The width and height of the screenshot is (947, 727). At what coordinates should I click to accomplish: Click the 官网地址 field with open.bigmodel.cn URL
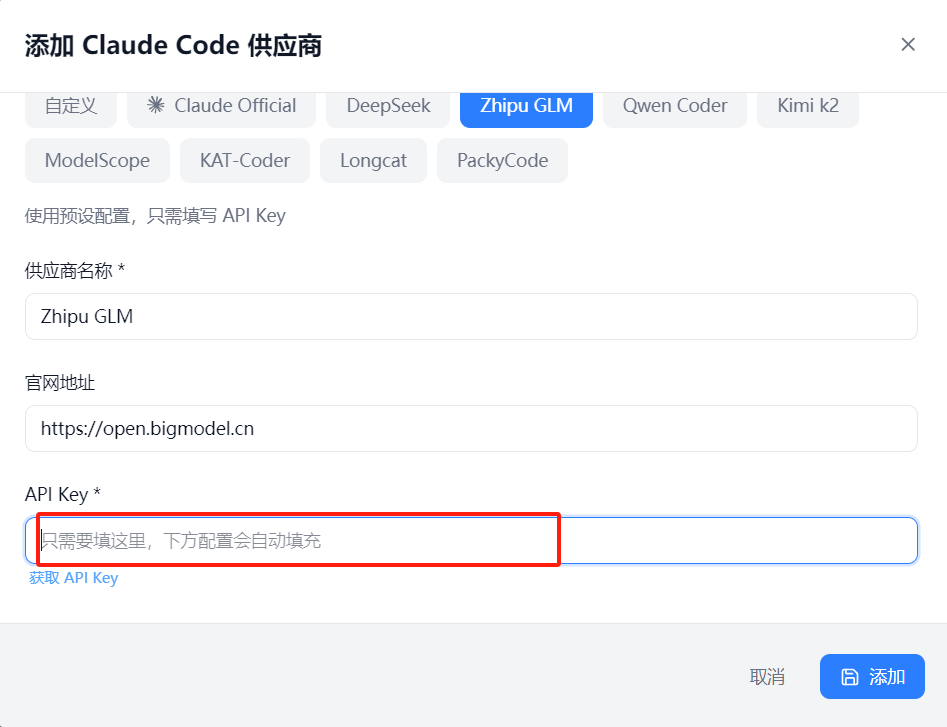pos(471,428)
